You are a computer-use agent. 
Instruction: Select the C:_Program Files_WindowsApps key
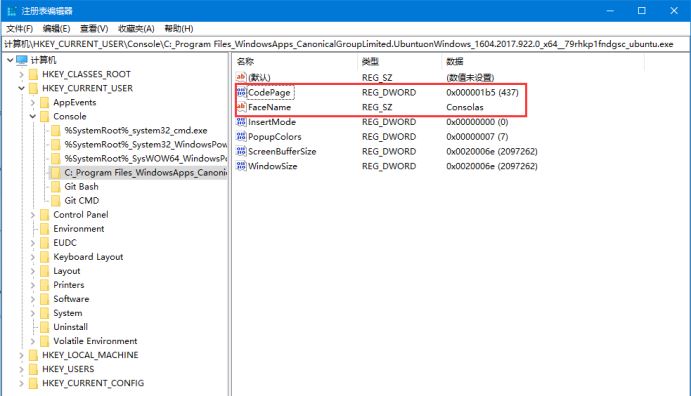145,173
